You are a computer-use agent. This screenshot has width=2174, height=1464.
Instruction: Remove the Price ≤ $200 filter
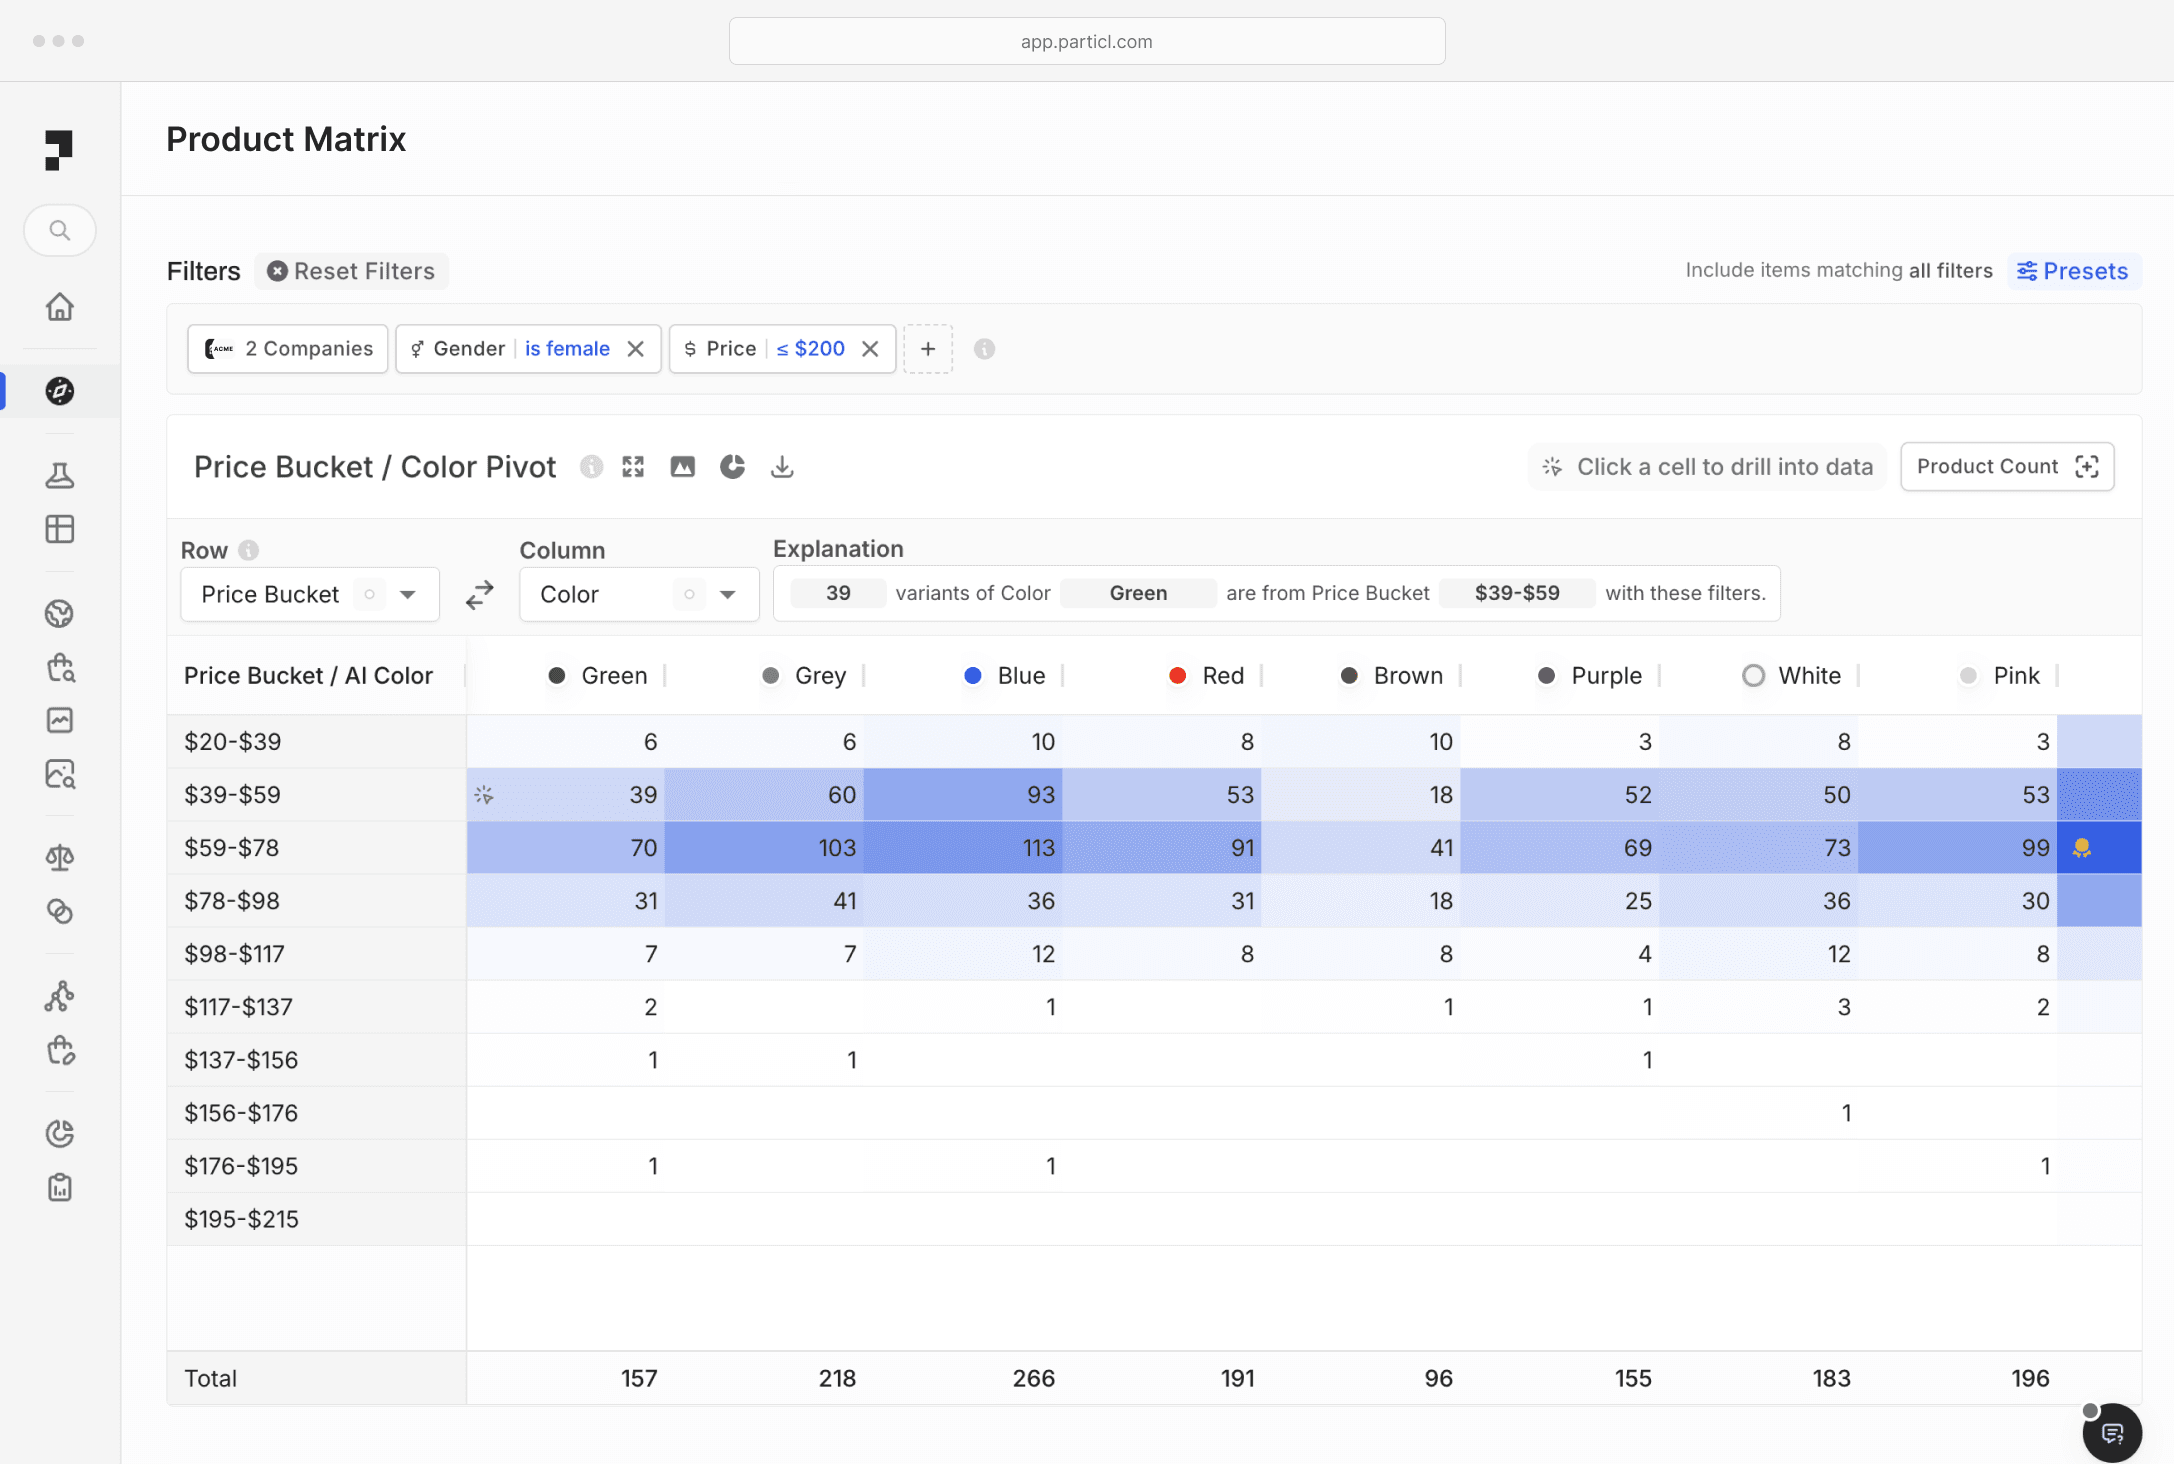pyautogui.click(x=870, y=349)
